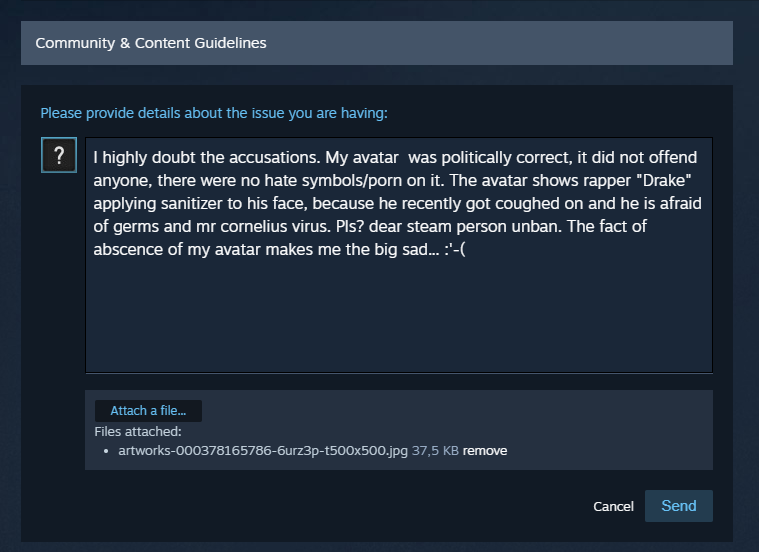Remove the attached artworks jpg file
759x552 pixels.
485,451
